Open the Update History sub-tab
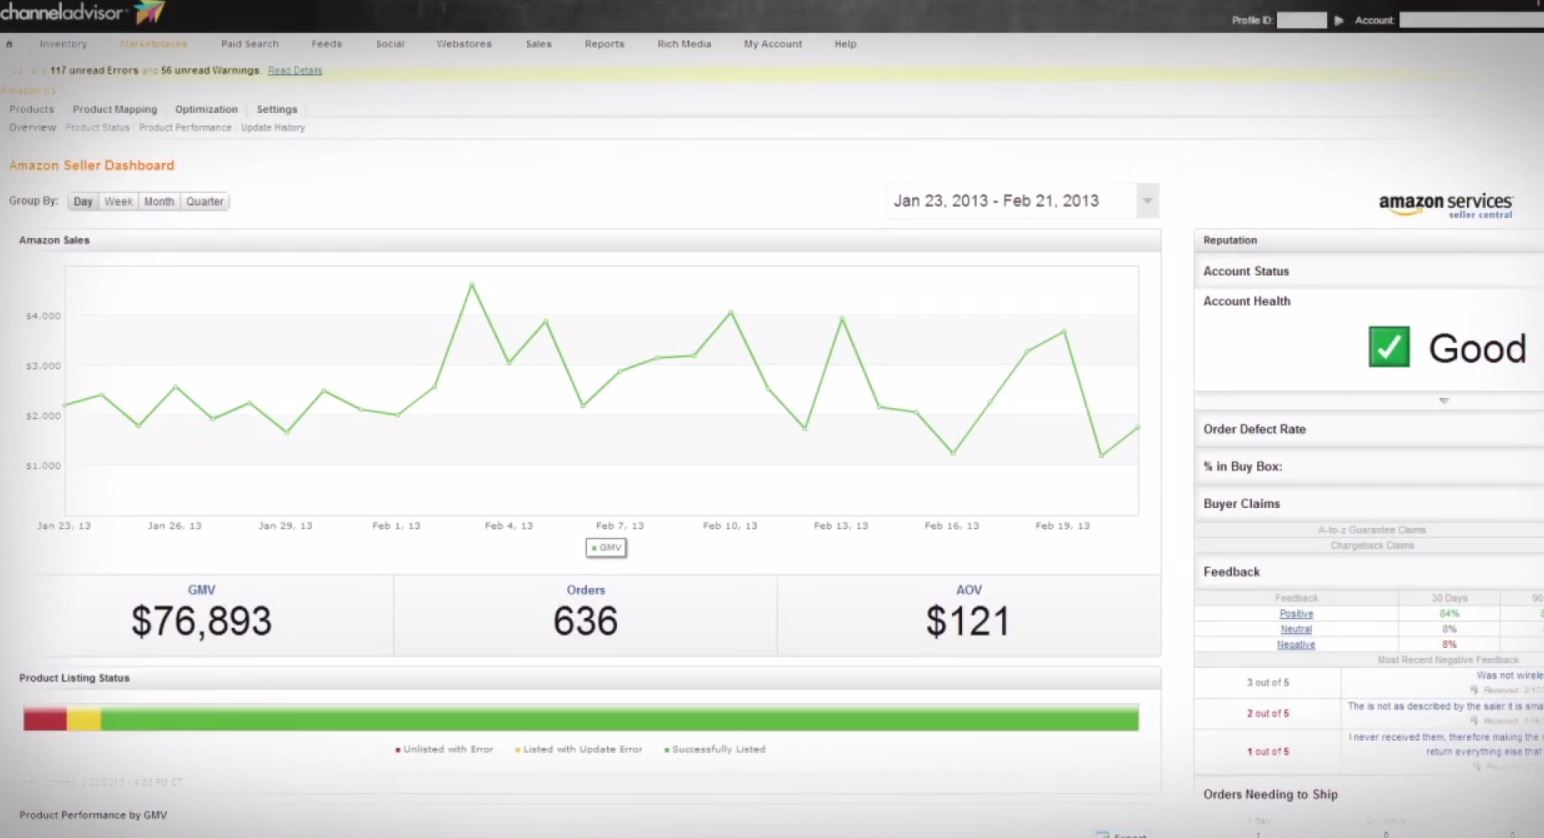The width and height of the screenshot is (1544, 838). pyautogui.click(x=273, y=128)
